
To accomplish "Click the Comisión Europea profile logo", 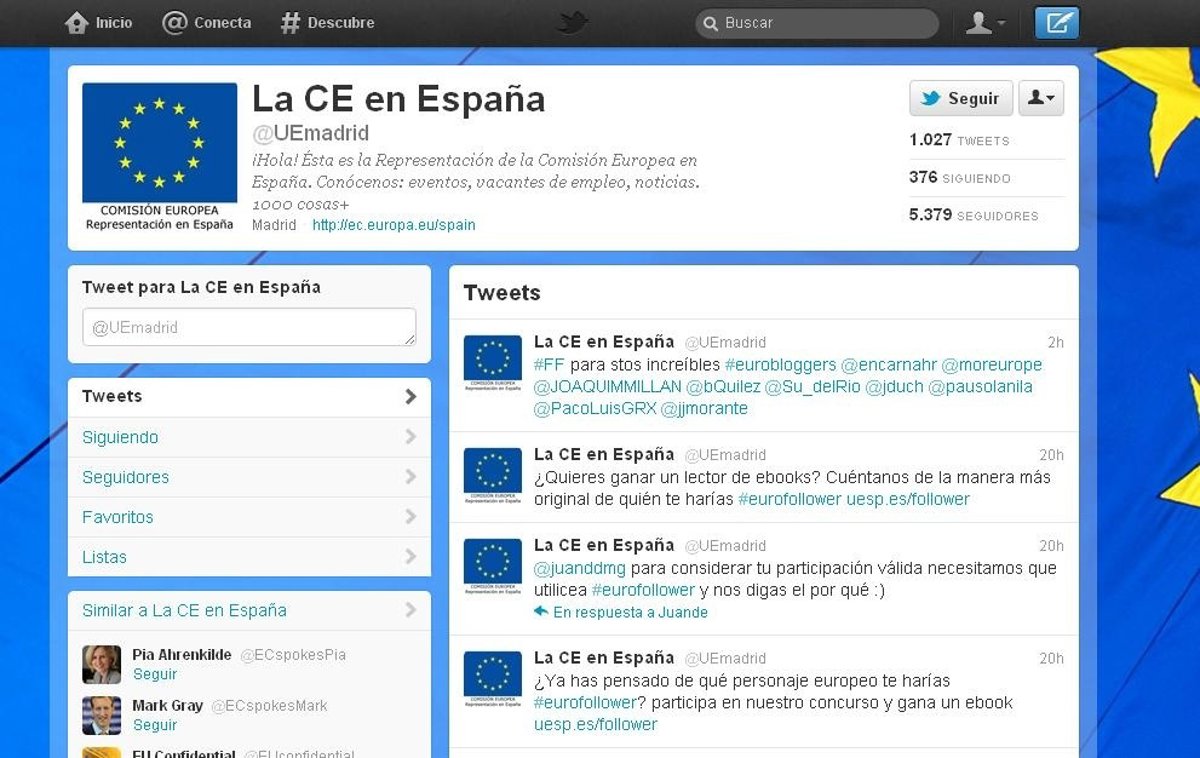I will (x=159, y=157).
